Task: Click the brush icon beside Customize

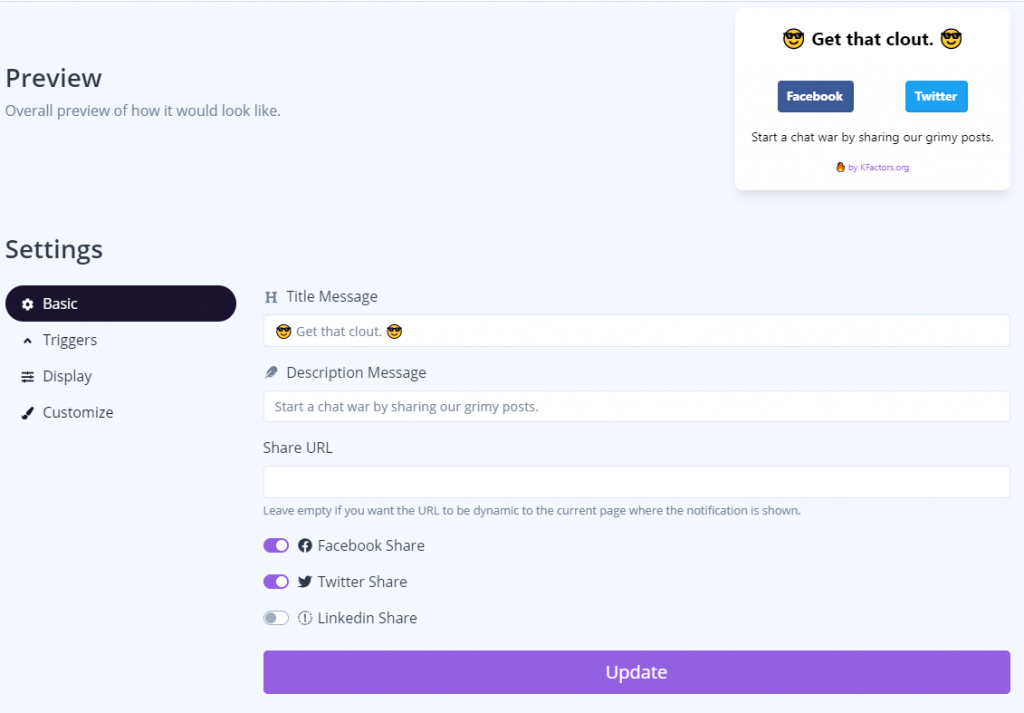Action: pyautogui.click(x=27, y=413)
